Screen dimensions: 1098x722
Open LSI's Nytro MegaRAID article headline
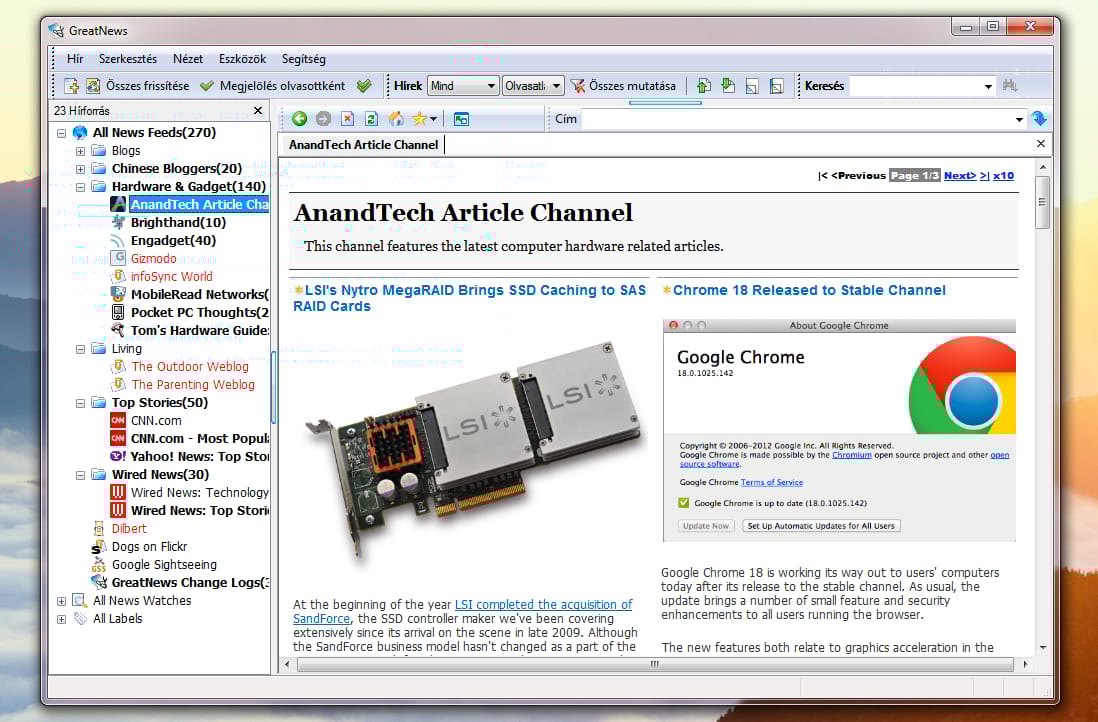[x=469, y=298]
